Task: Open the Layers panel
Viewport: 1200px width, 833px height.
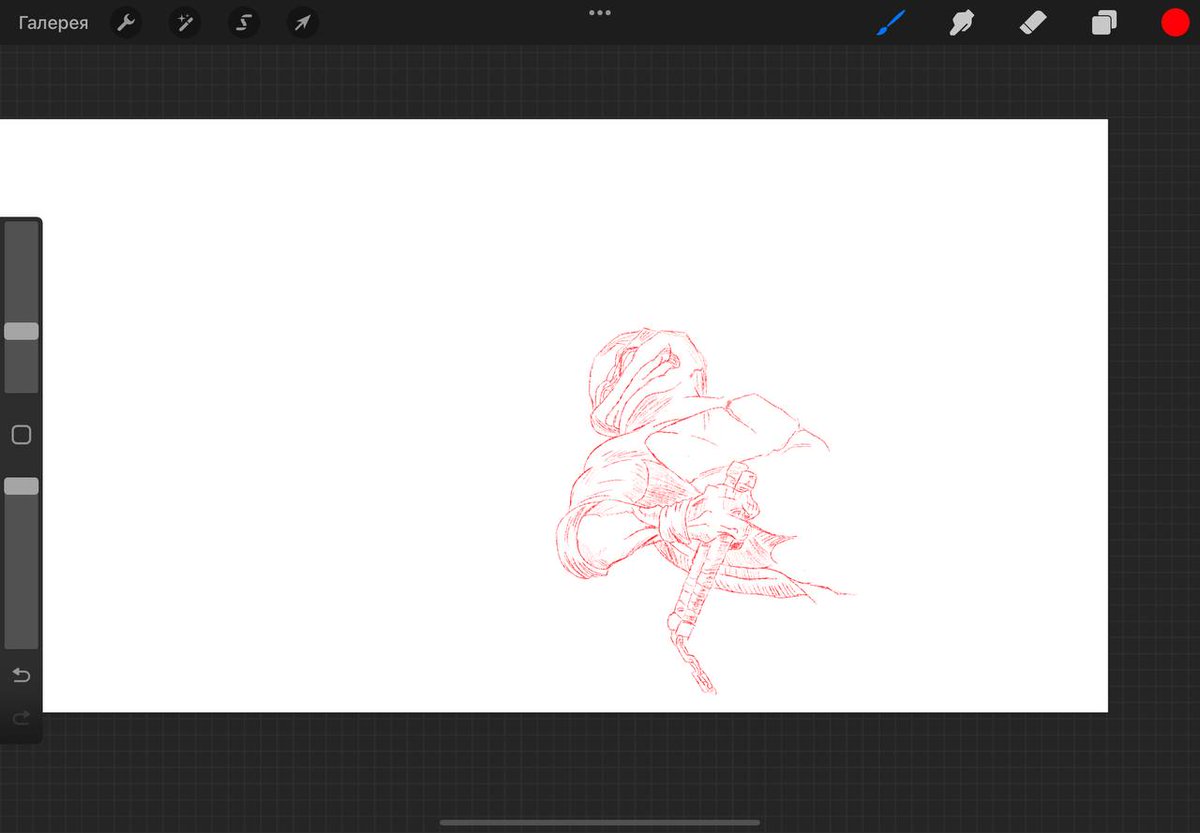Action: click(x=1104, y=22)
